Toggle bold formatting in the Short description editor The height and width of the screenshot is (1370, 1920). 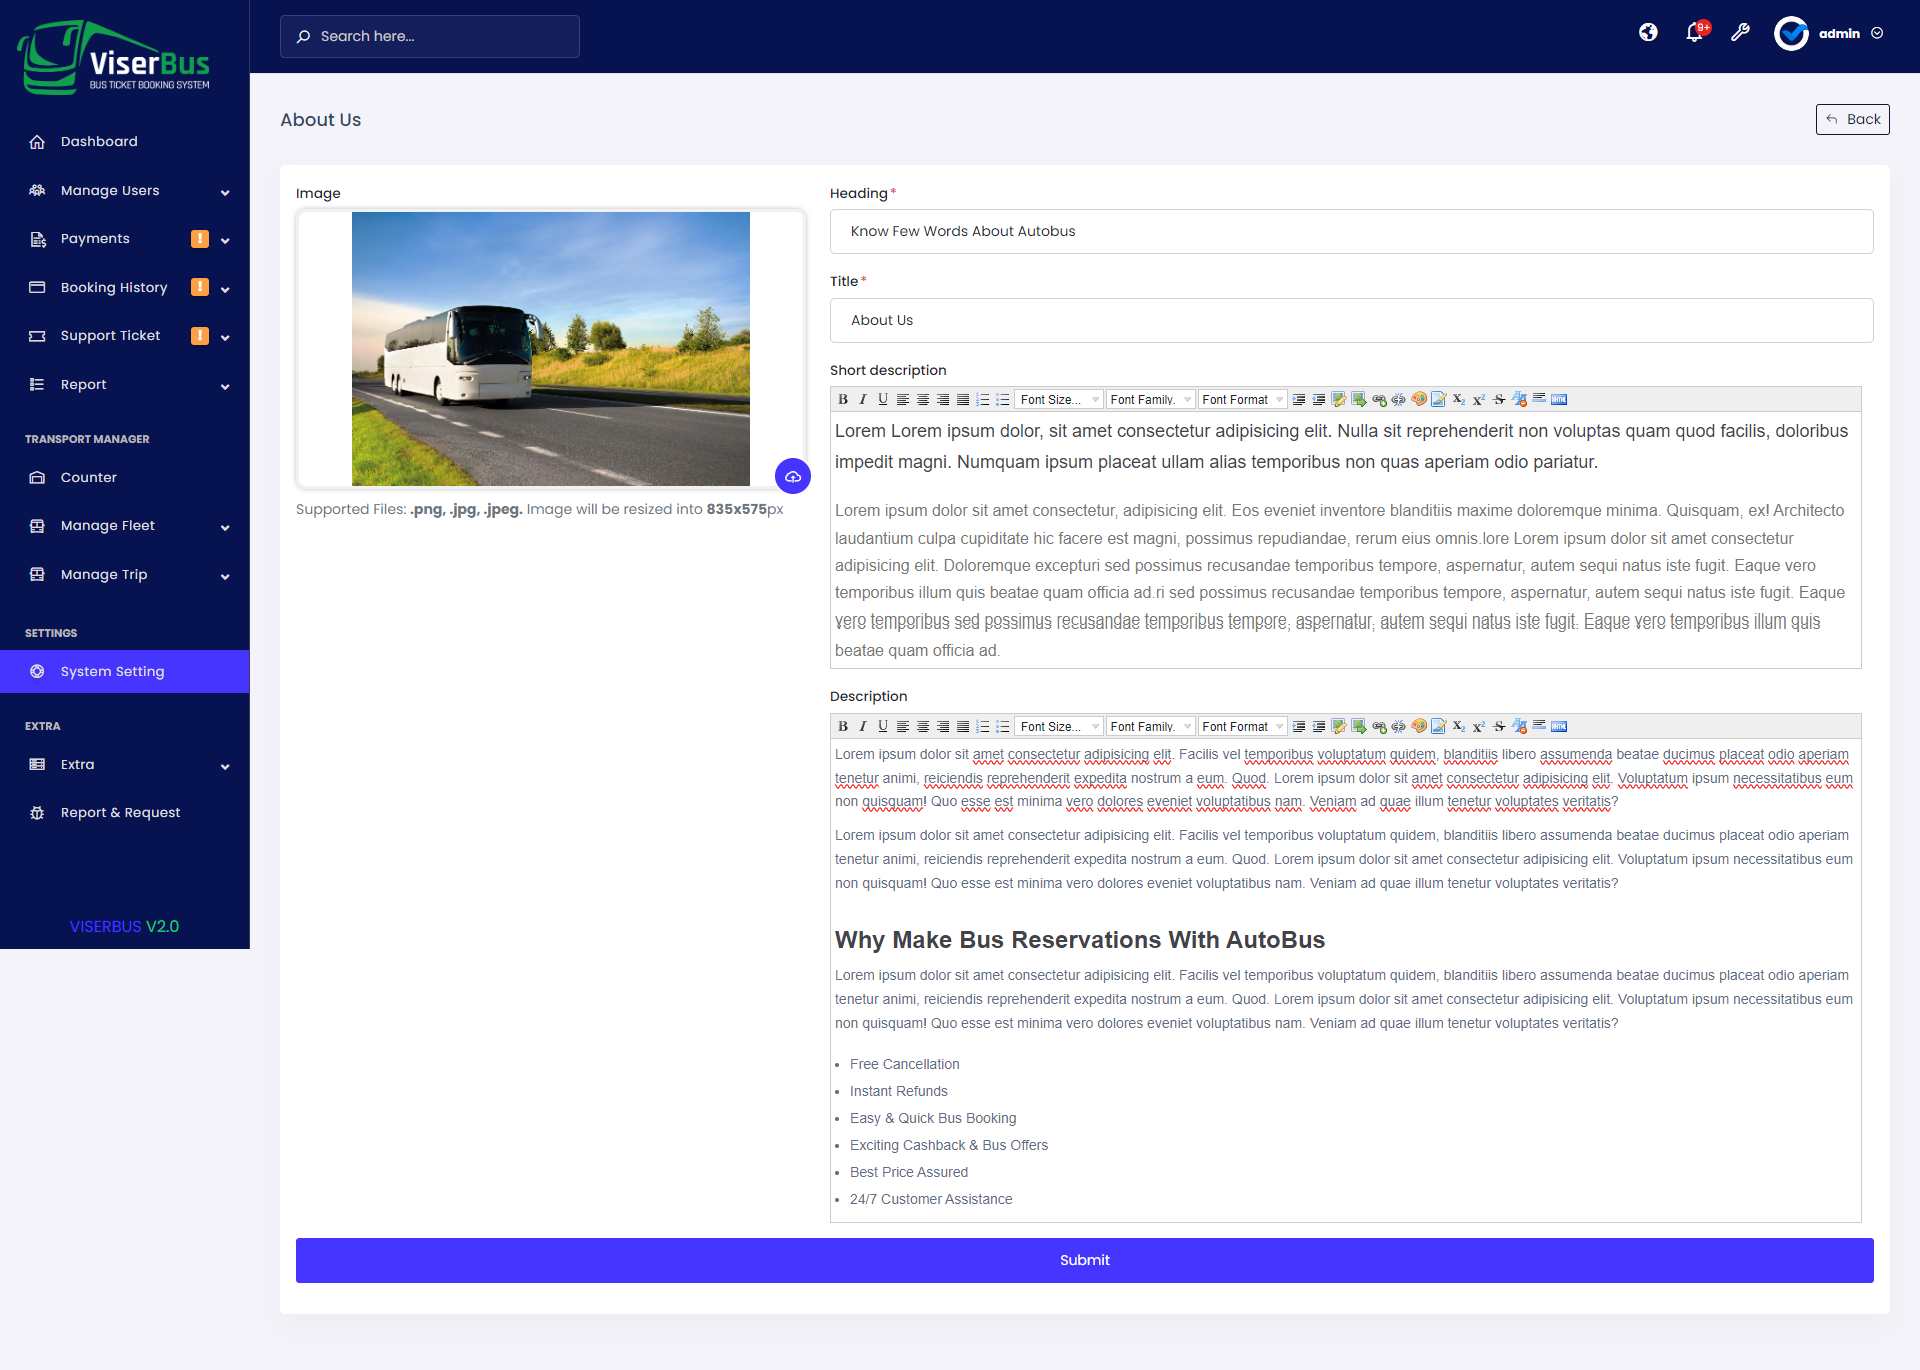(843, 399)
